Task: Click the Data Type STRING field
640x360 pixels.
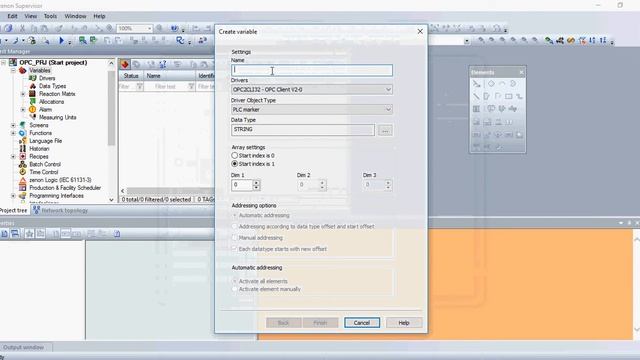Action: (302, 130)
